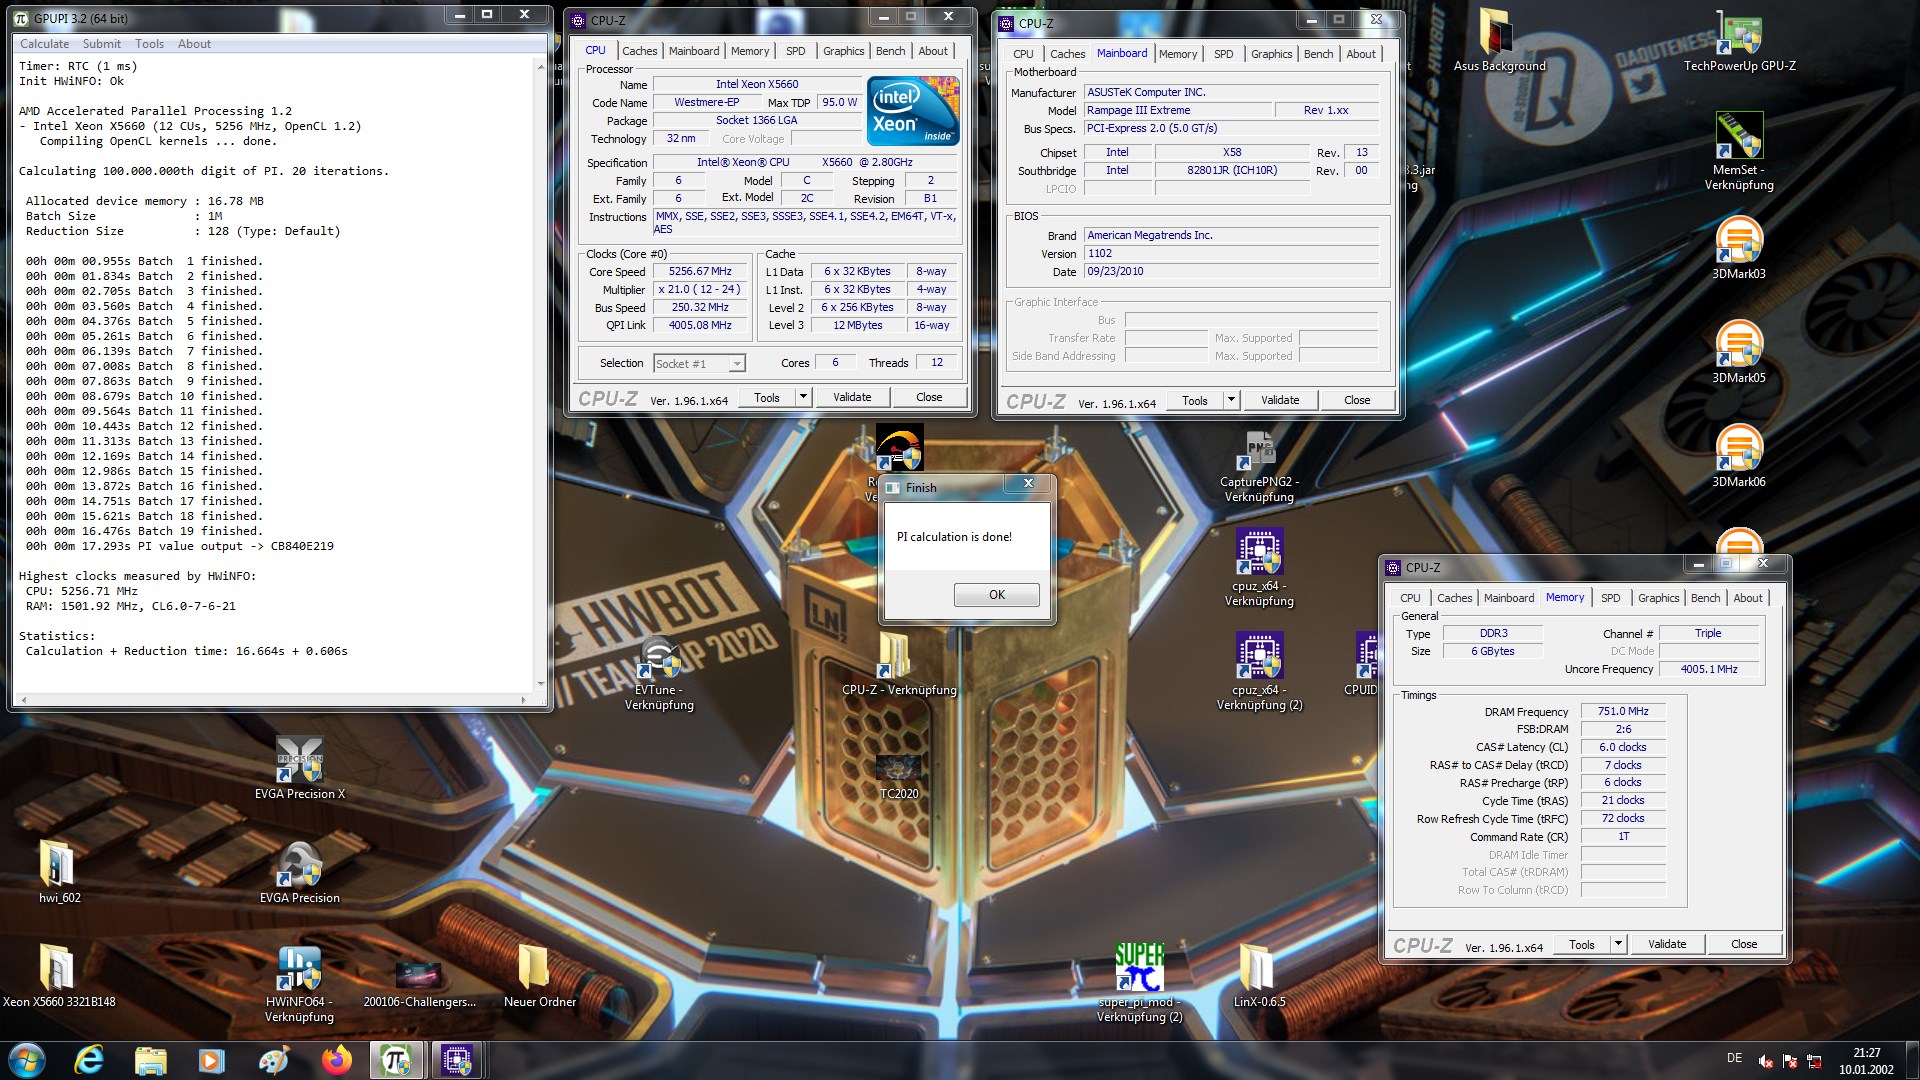Launch EVTune shortcut

click(x=659, y=672)
